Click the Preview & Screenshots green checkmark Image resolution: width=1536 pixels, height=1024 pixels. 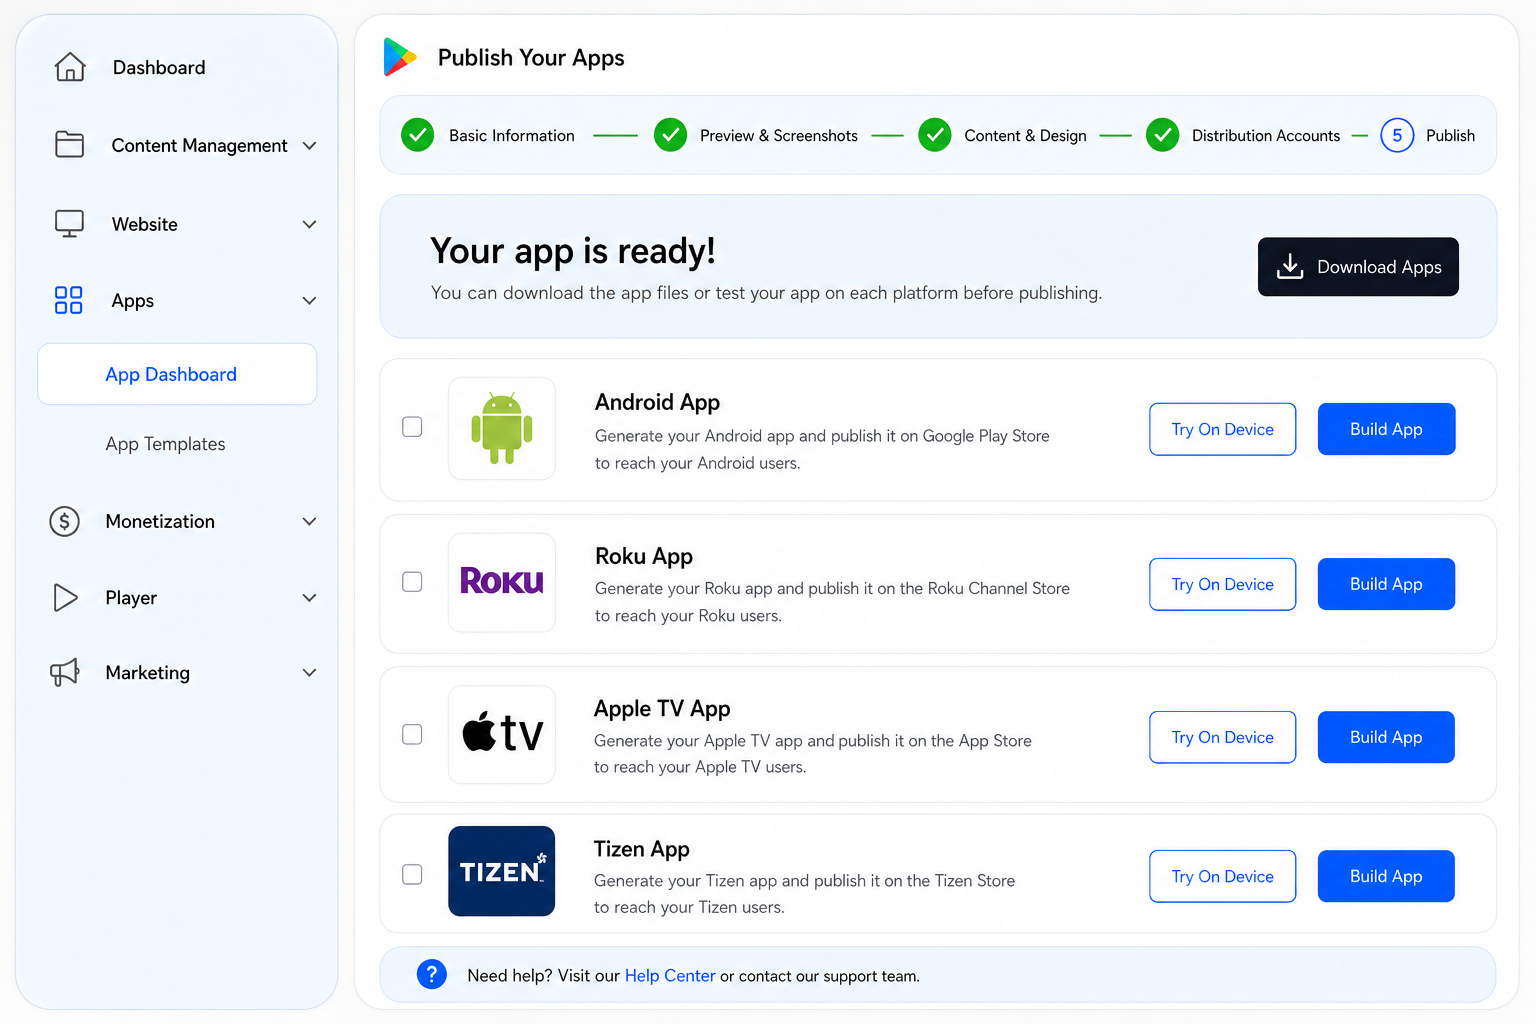click(x=670, y=135)
